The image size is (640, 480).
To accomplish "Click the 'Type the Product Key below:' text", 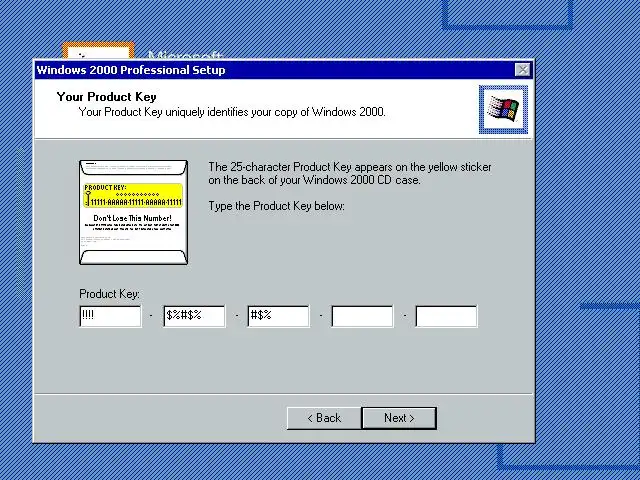I will click(276, 206).
